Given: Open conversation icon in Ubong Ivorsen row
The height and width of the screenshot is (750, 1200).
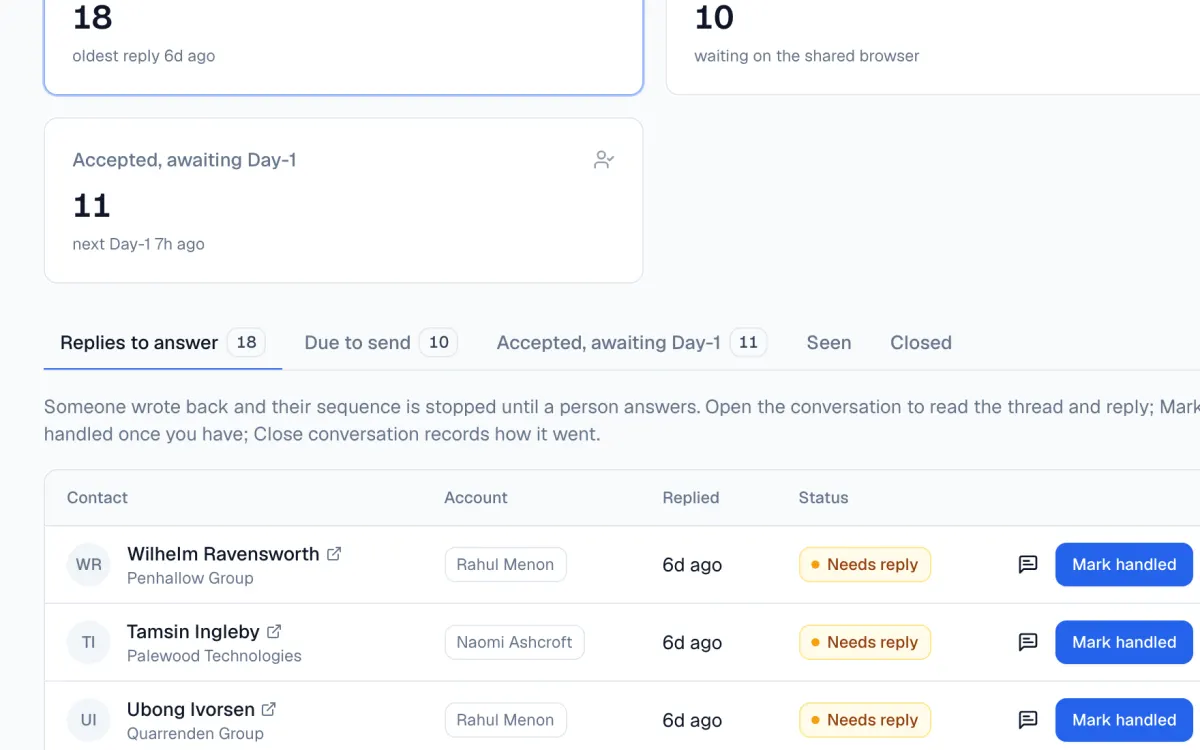Looking at the screenshot, I should coord(1027,720).
